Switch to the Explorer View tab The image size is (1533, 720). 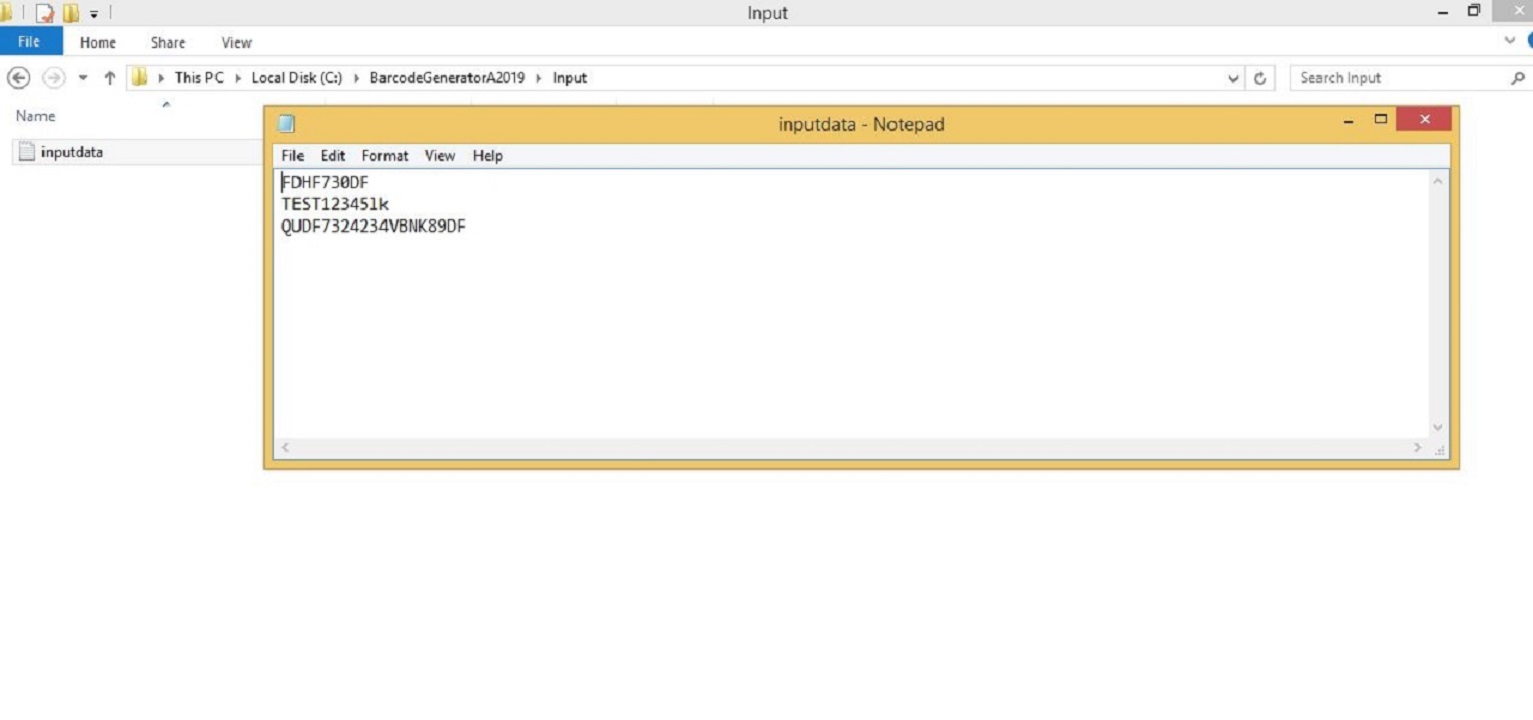(x=237, y=43)
